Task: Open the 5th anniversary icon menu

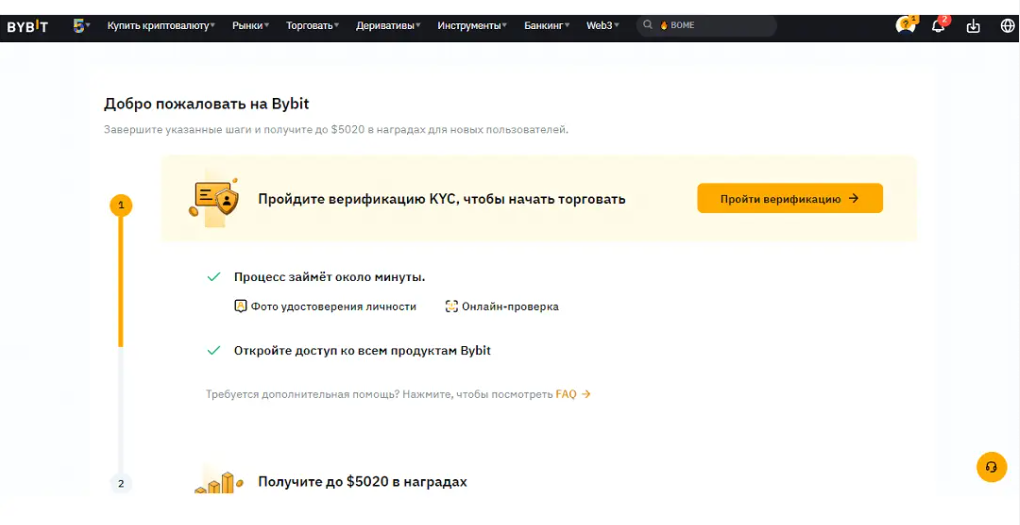Action: (81, 26)
